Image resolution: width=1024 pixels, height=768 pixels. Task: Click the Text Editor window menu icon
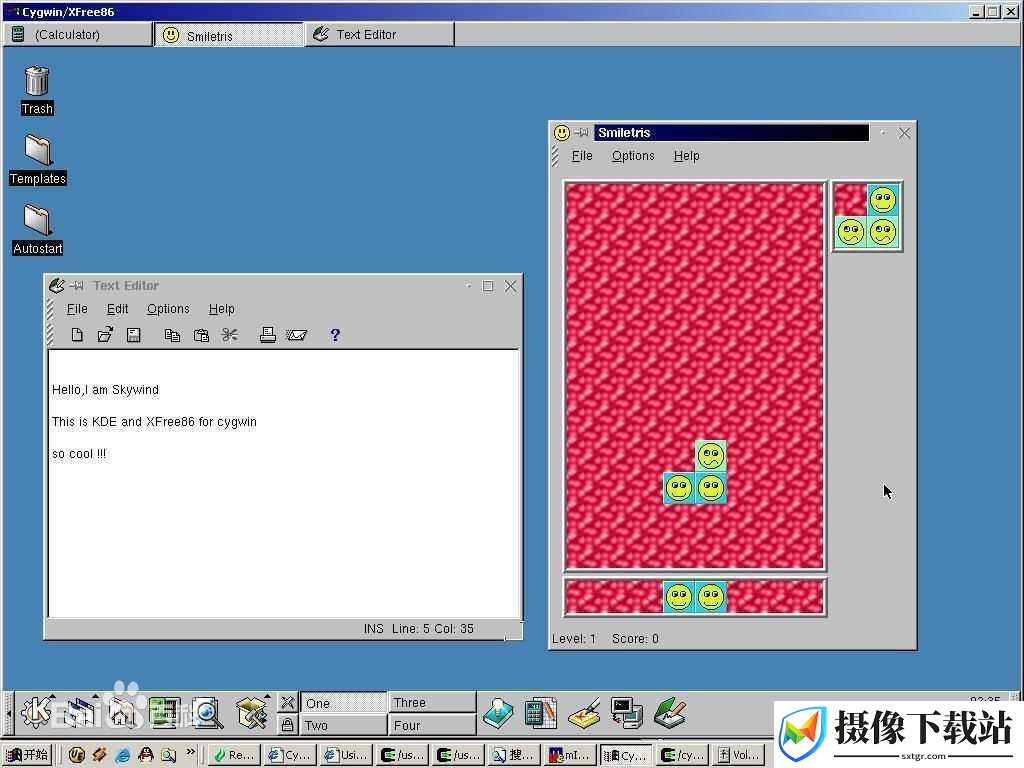pyautogui.click(x=57, y=285)
